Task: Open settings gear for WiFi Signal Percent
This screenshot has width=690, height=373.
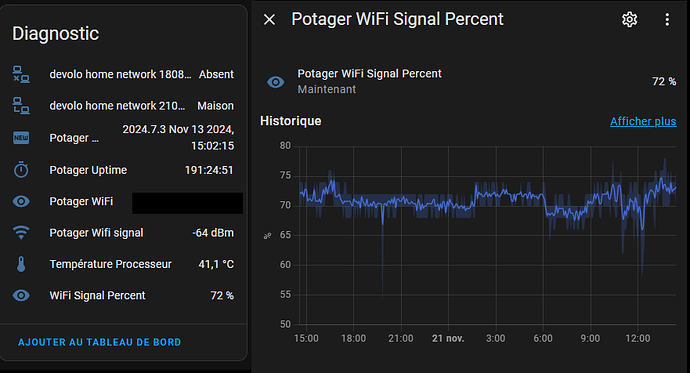Action: pos(629,19)
